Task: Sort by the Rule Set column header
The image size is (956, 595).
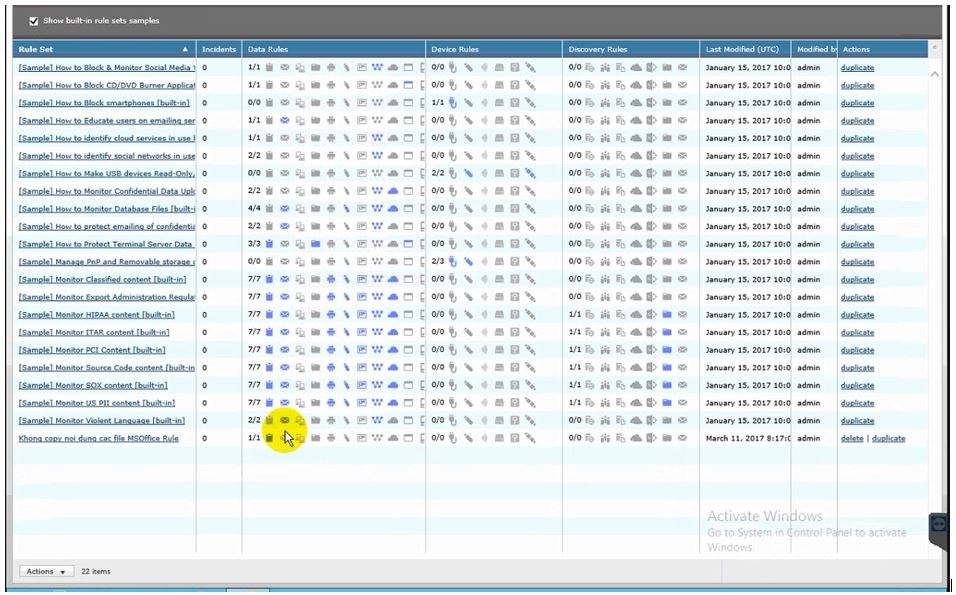Action: (x=100, y=49)
